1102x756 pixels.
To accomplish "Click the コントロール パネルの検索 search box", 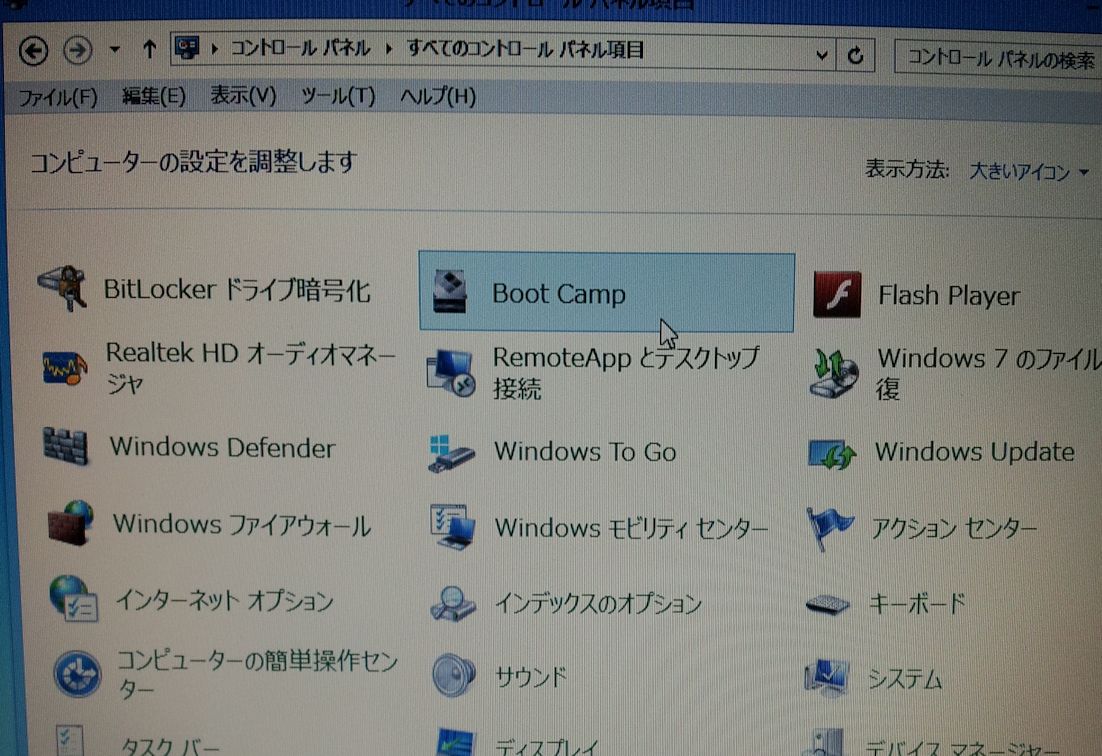I will click(999, 58).
